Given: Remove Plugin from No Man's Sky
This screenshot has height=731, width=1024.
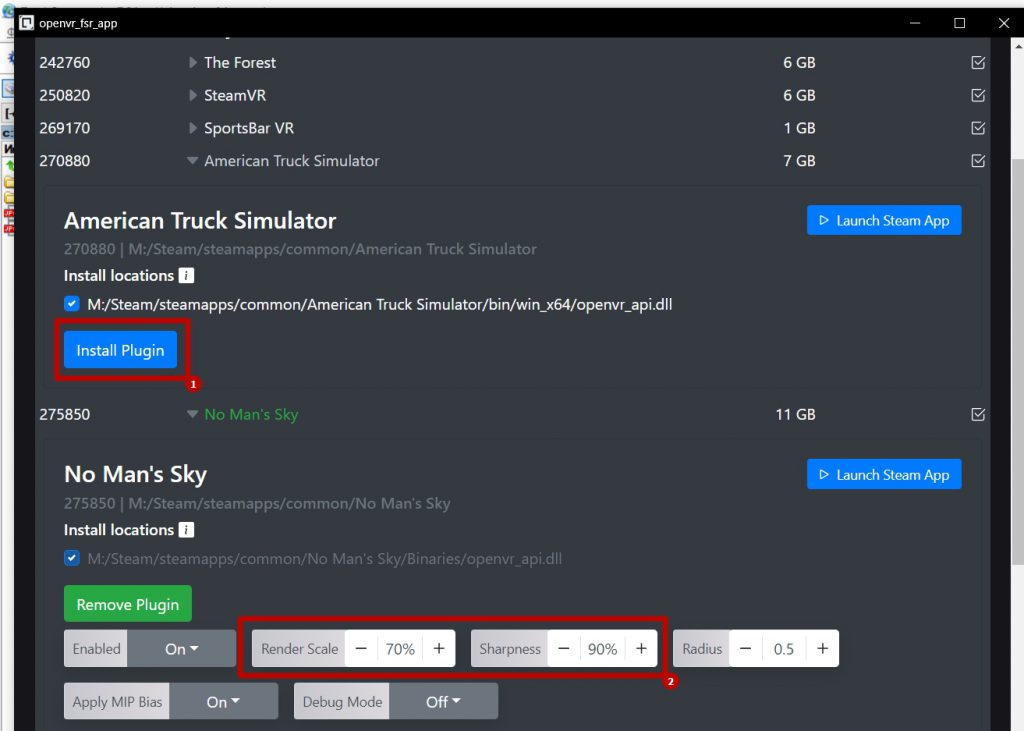Looking at the screenshot, I should point(128,604).
